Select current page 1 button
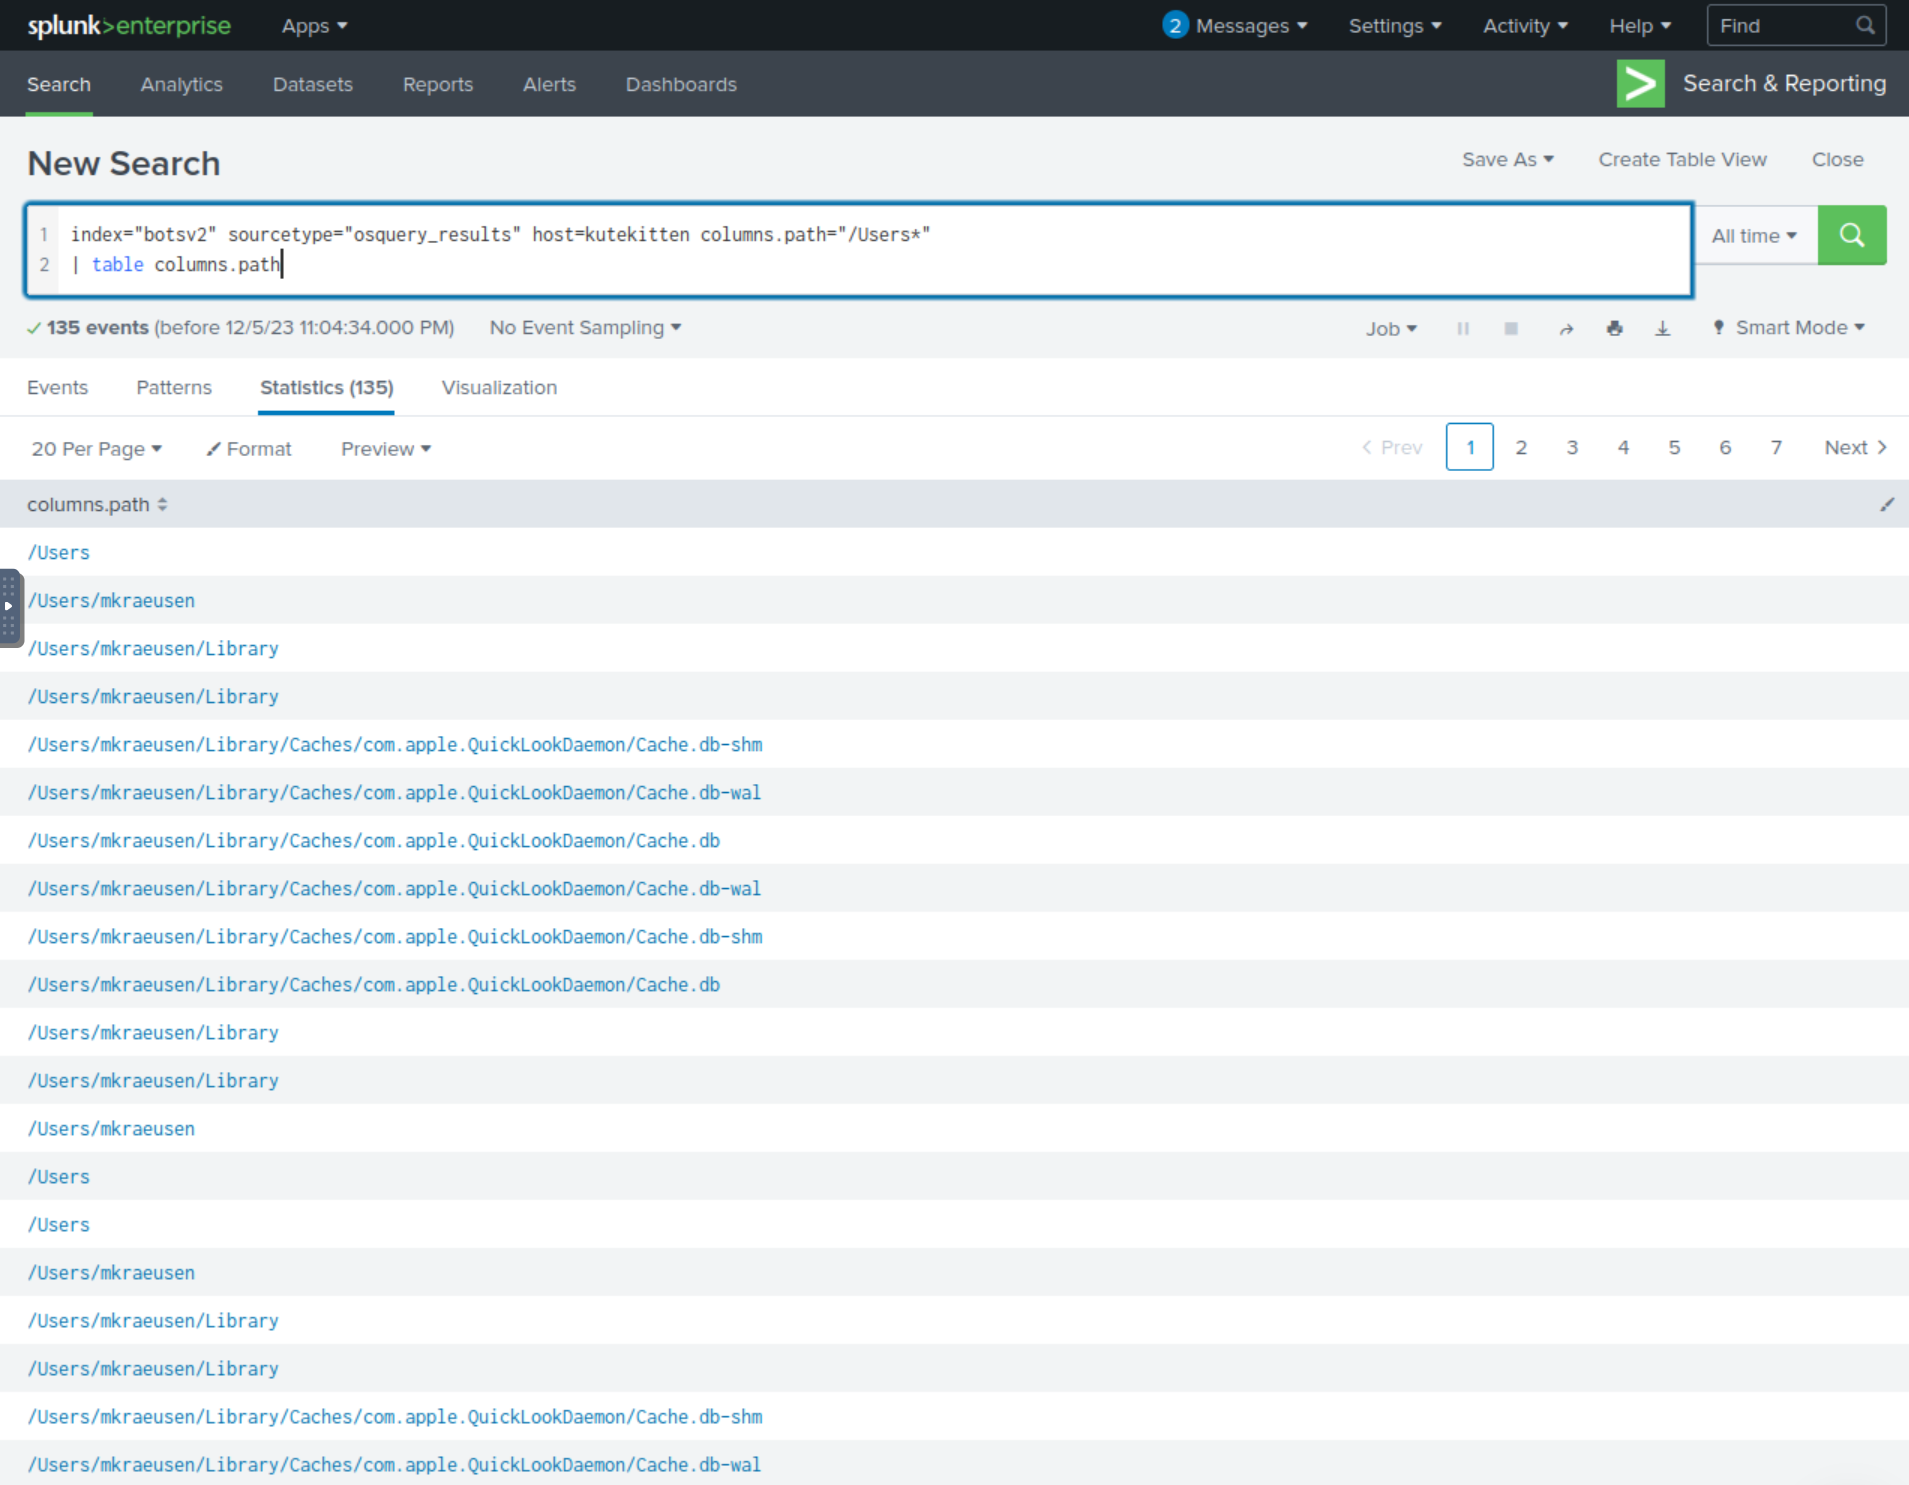Screen dimensions: 1909x1485 [1469, 447]
